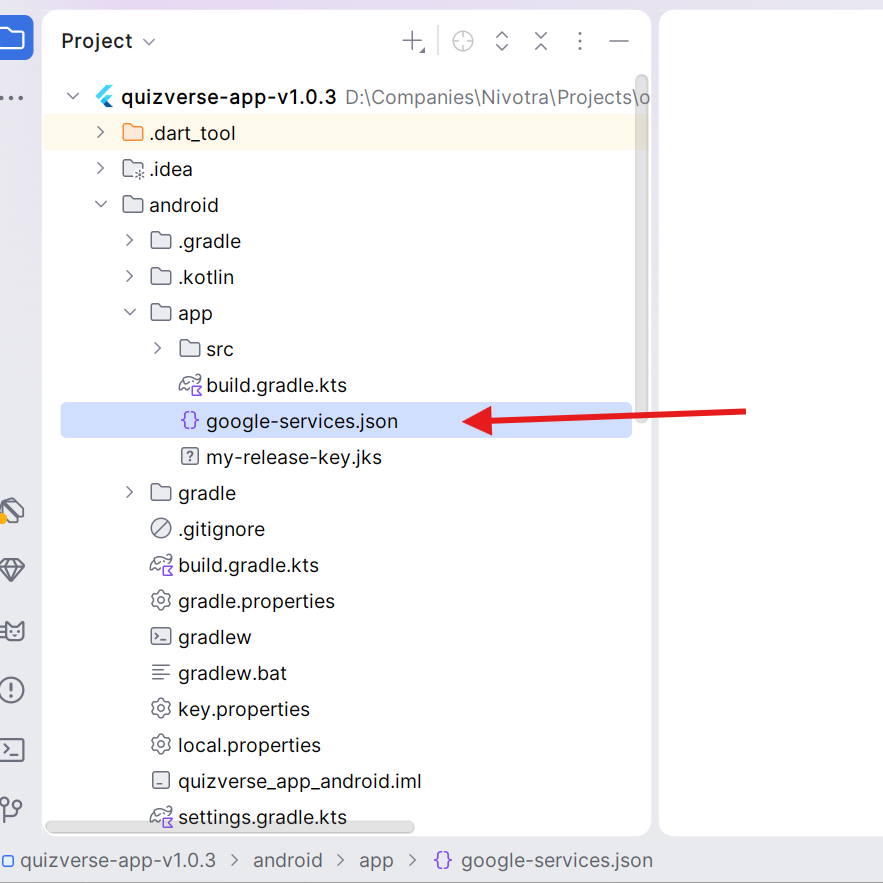Click the unknown file icon of my-release-key.jks

(190, 456)
